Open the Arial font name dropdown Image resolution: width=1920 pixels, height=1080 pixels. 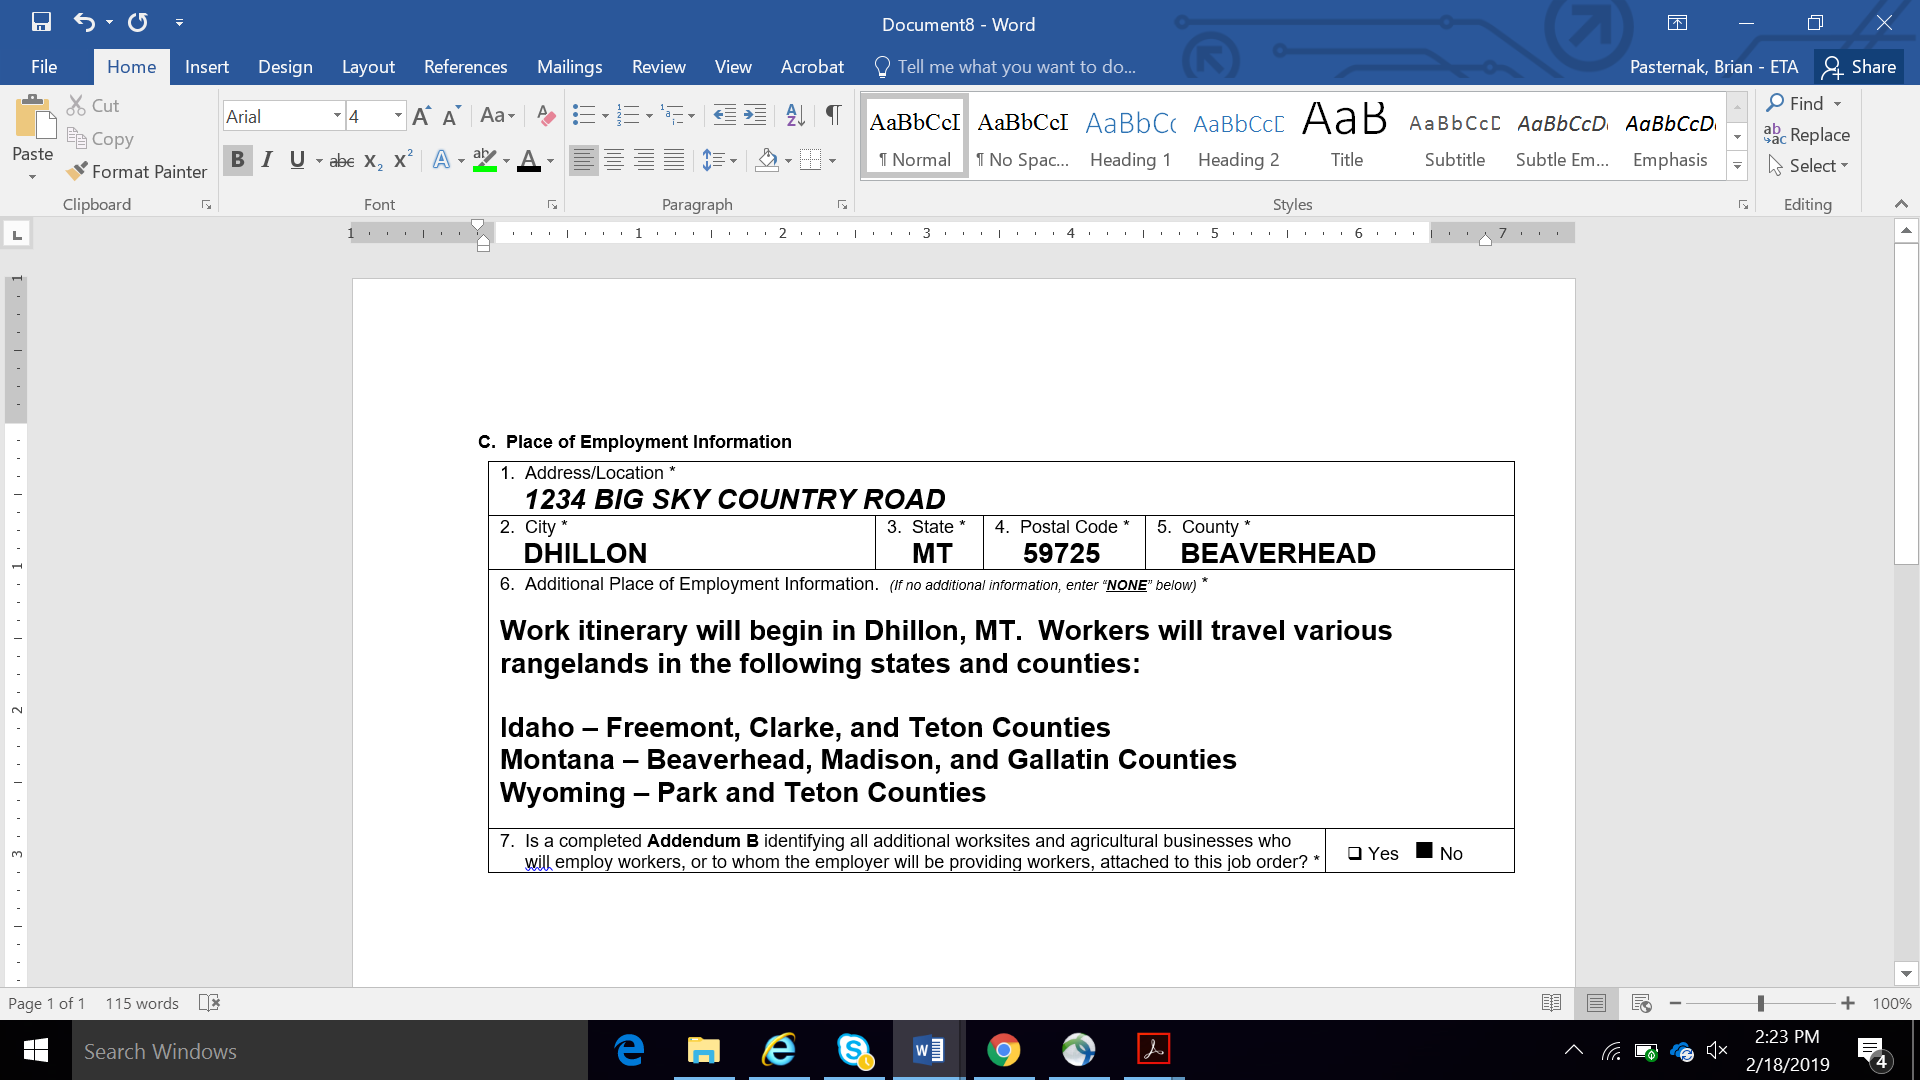pos(337,116)
